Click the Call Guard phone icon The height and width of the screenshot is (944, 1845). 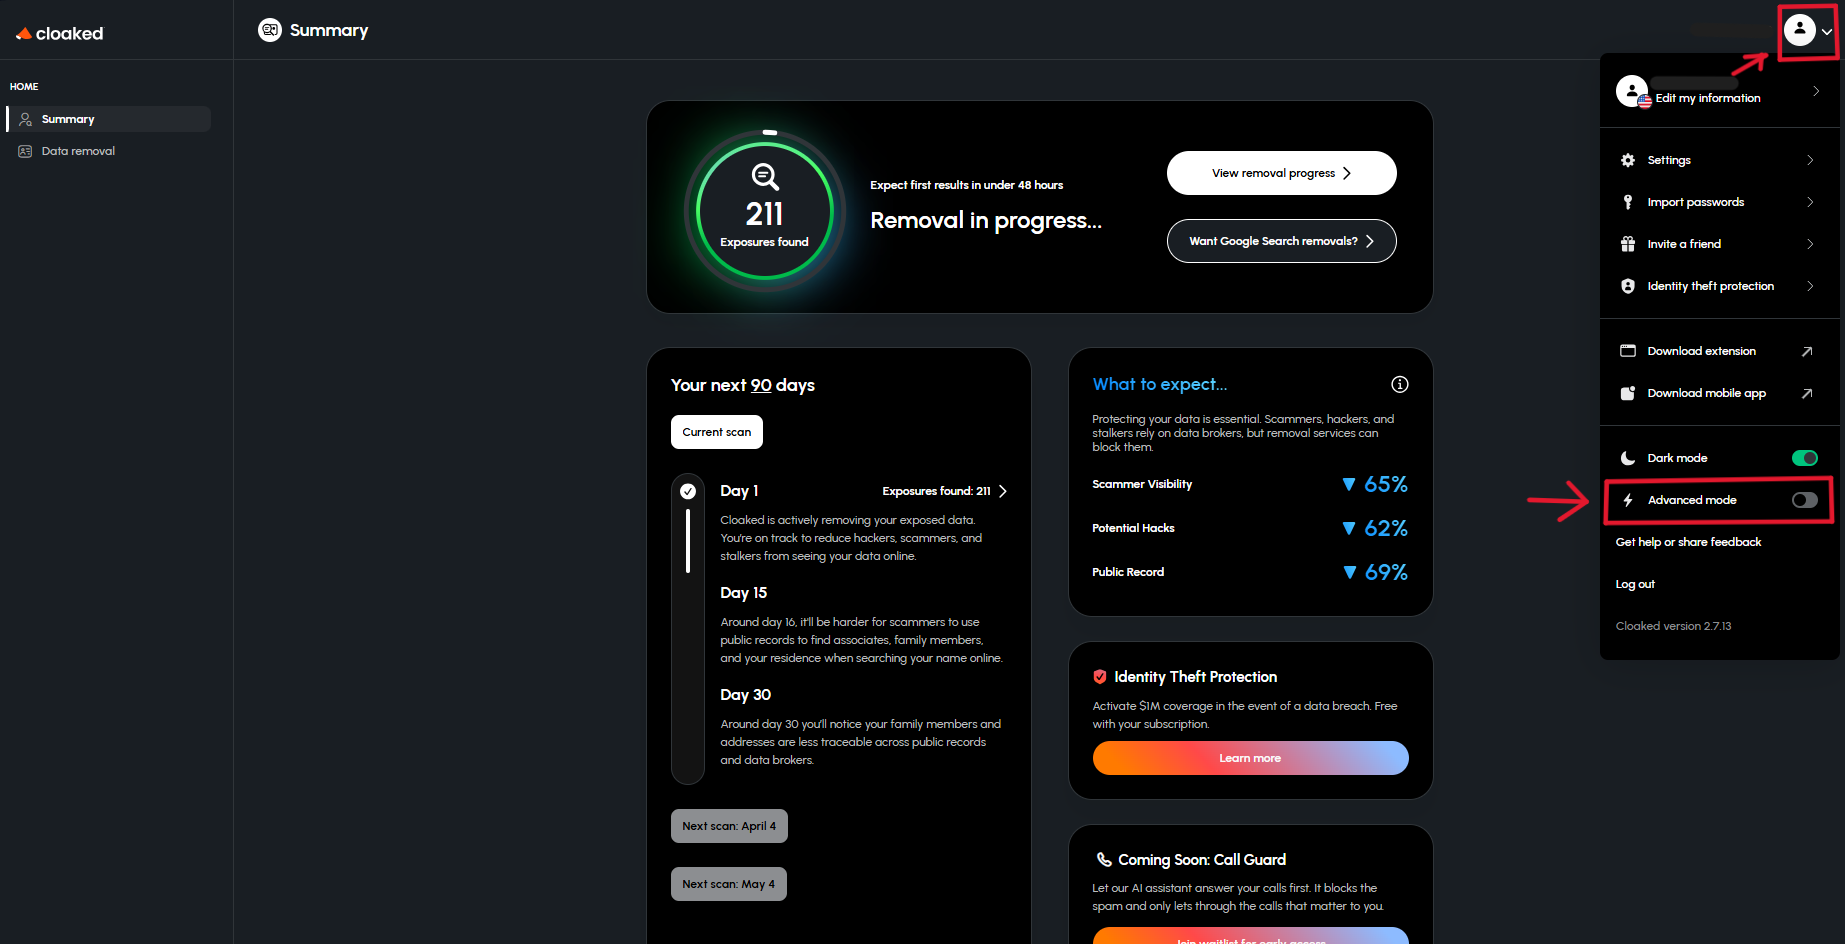click(1104, 860)
